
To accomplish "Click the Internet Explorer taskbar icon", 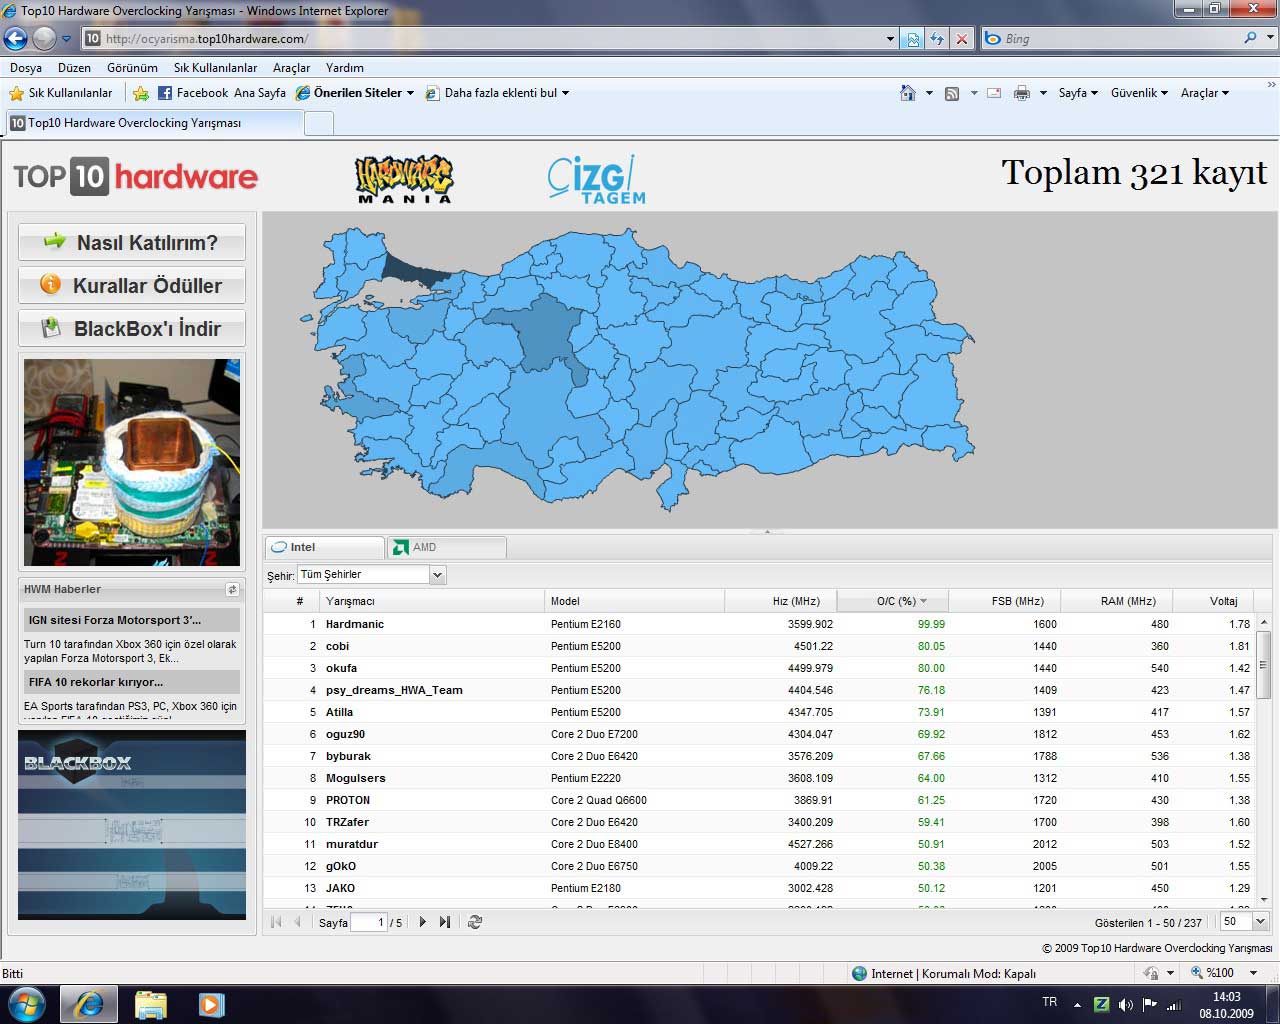I will coord(89,1004).
